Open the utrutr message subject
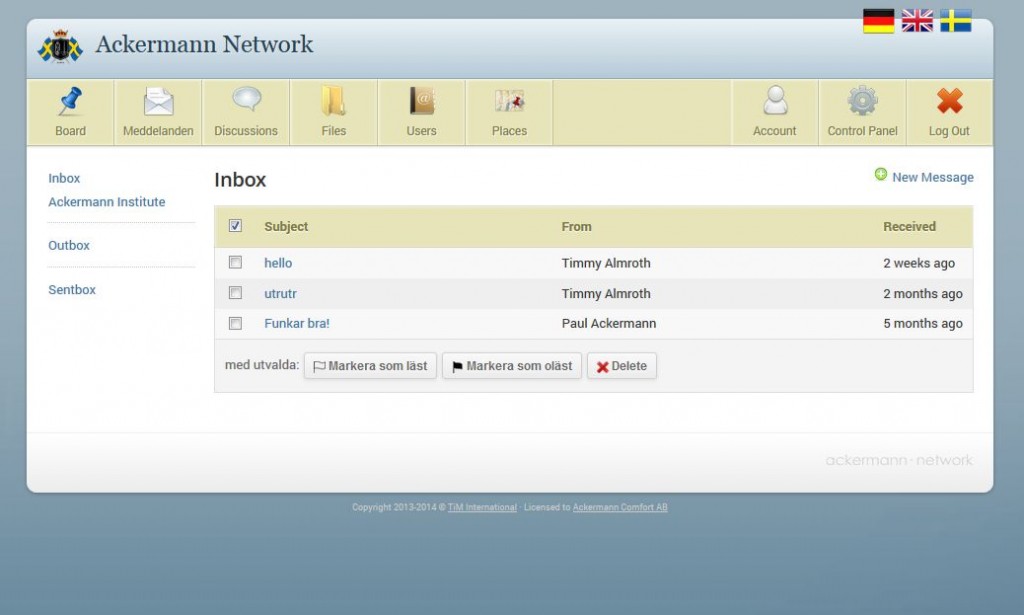The image size is (1024, 615). pos(280,293)
